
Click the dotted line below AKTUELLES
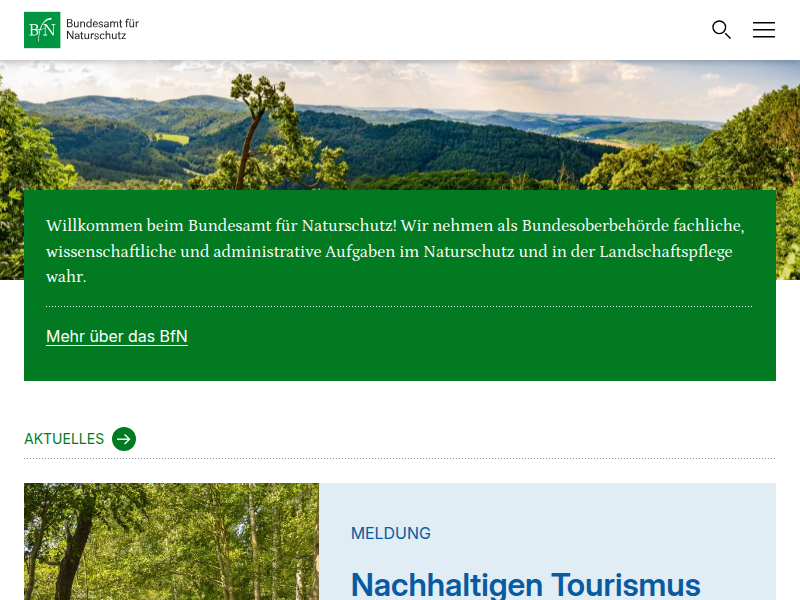coord(399,458)
